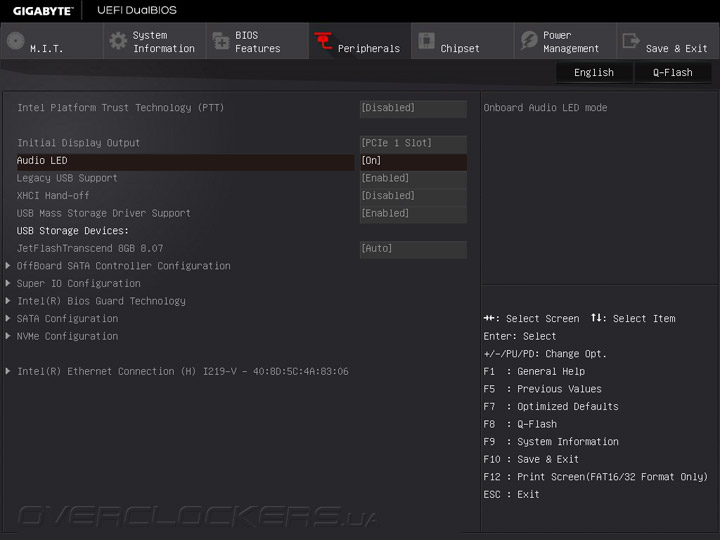Click the Power Management lightning icon
This screenshot has height=540, width=720.
(x=529, y=40)
